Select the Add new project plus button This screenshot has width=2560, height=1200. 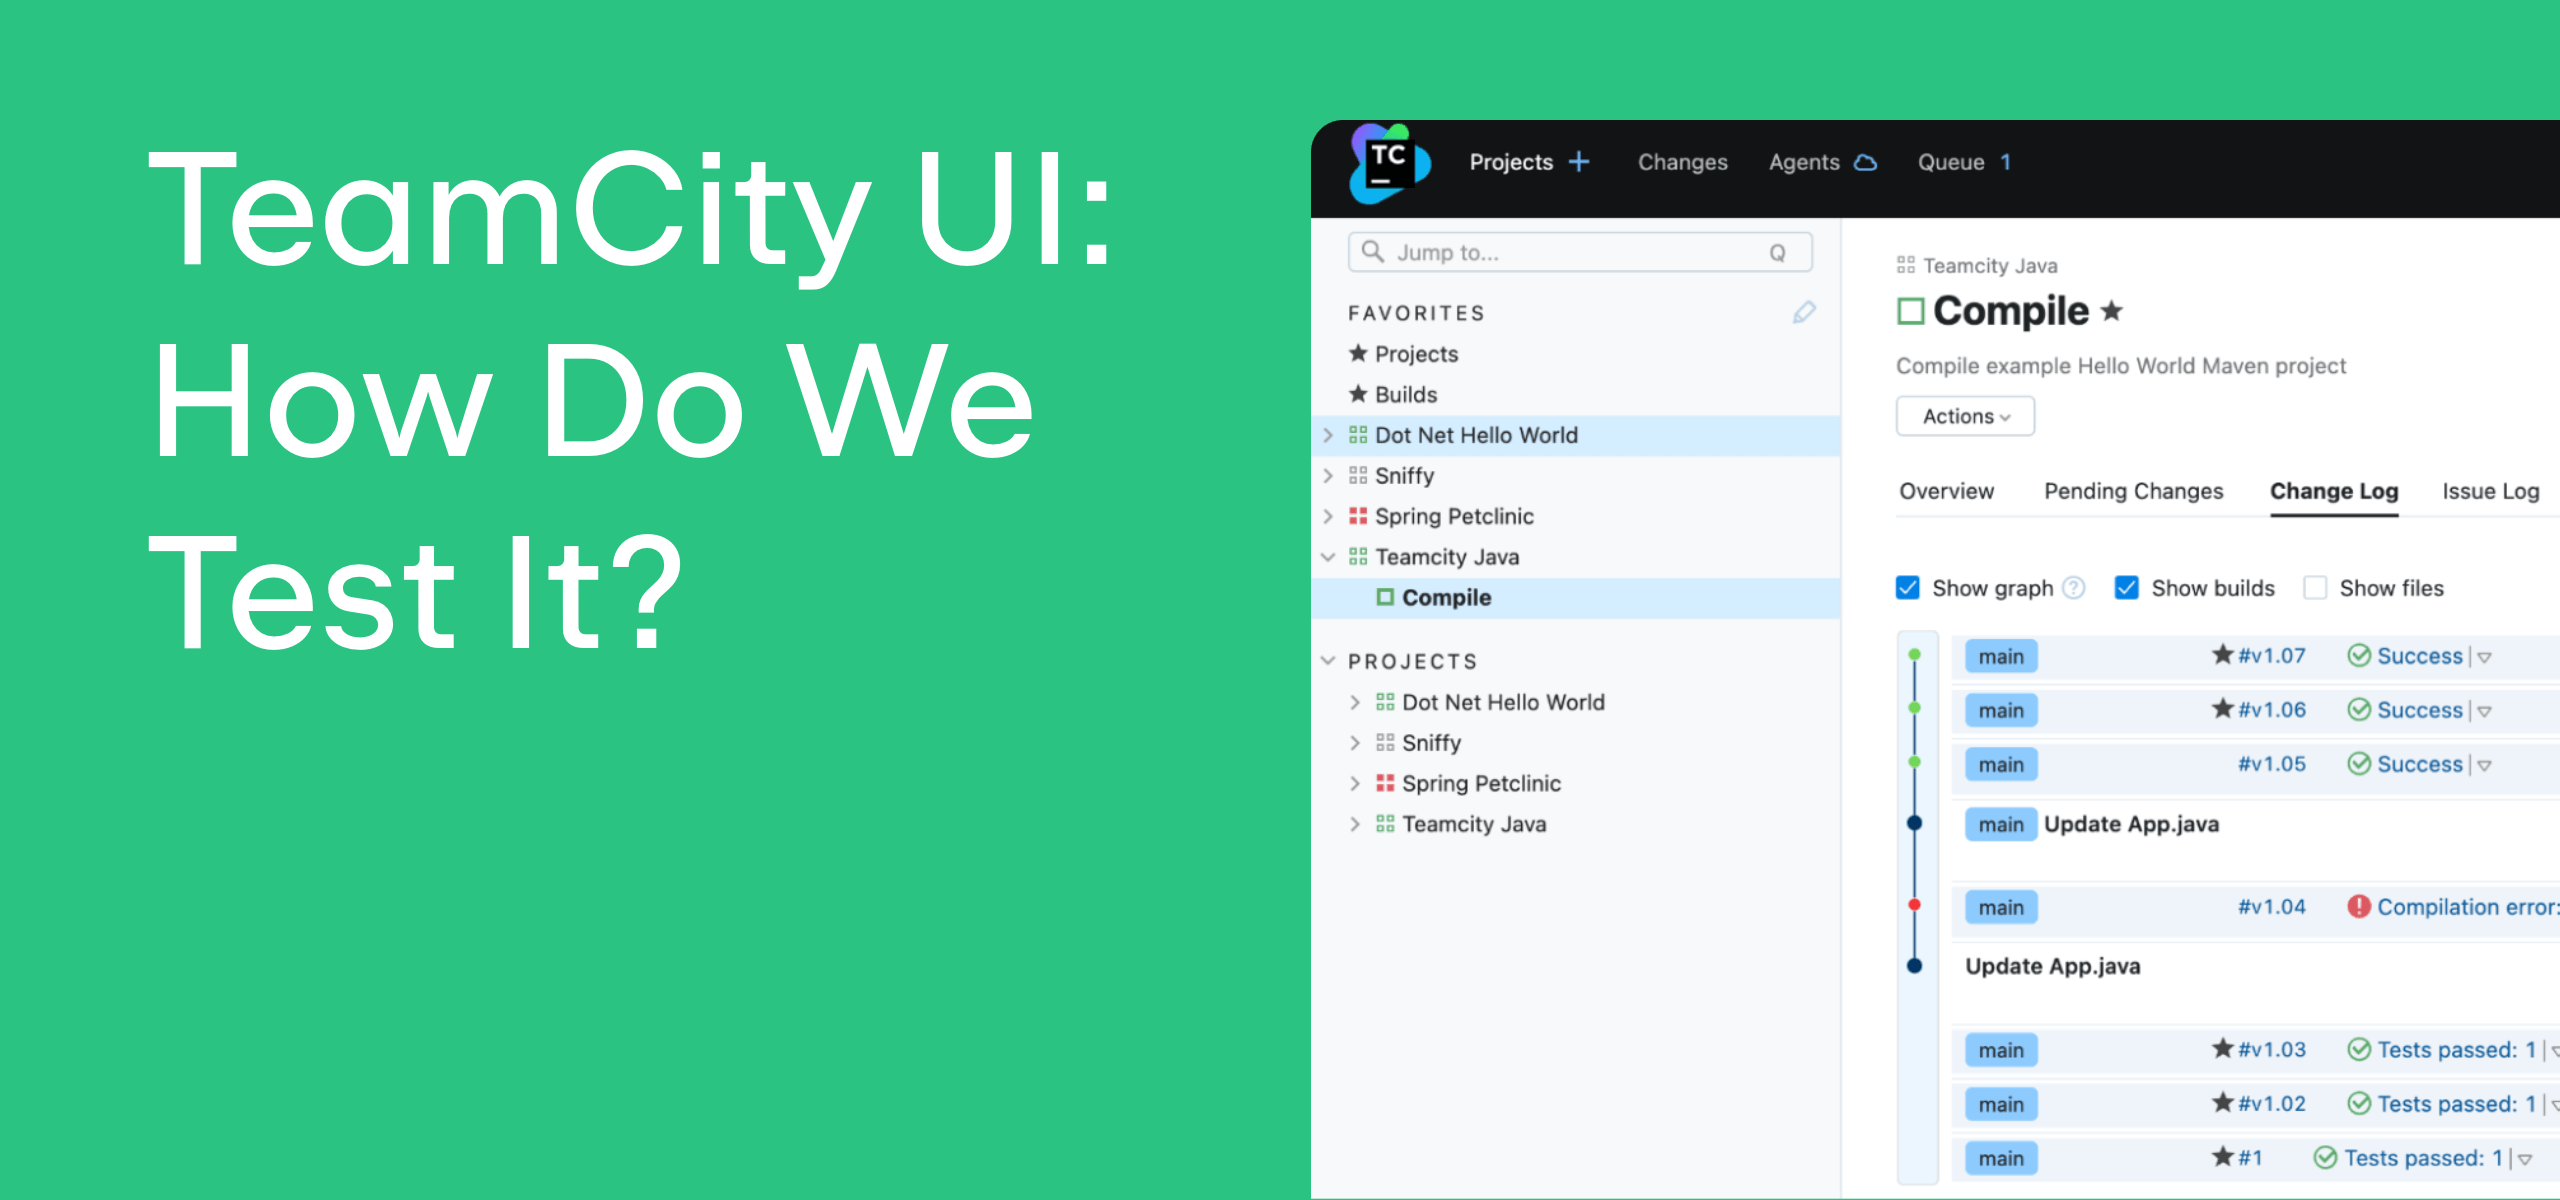tap(1579, 162)
